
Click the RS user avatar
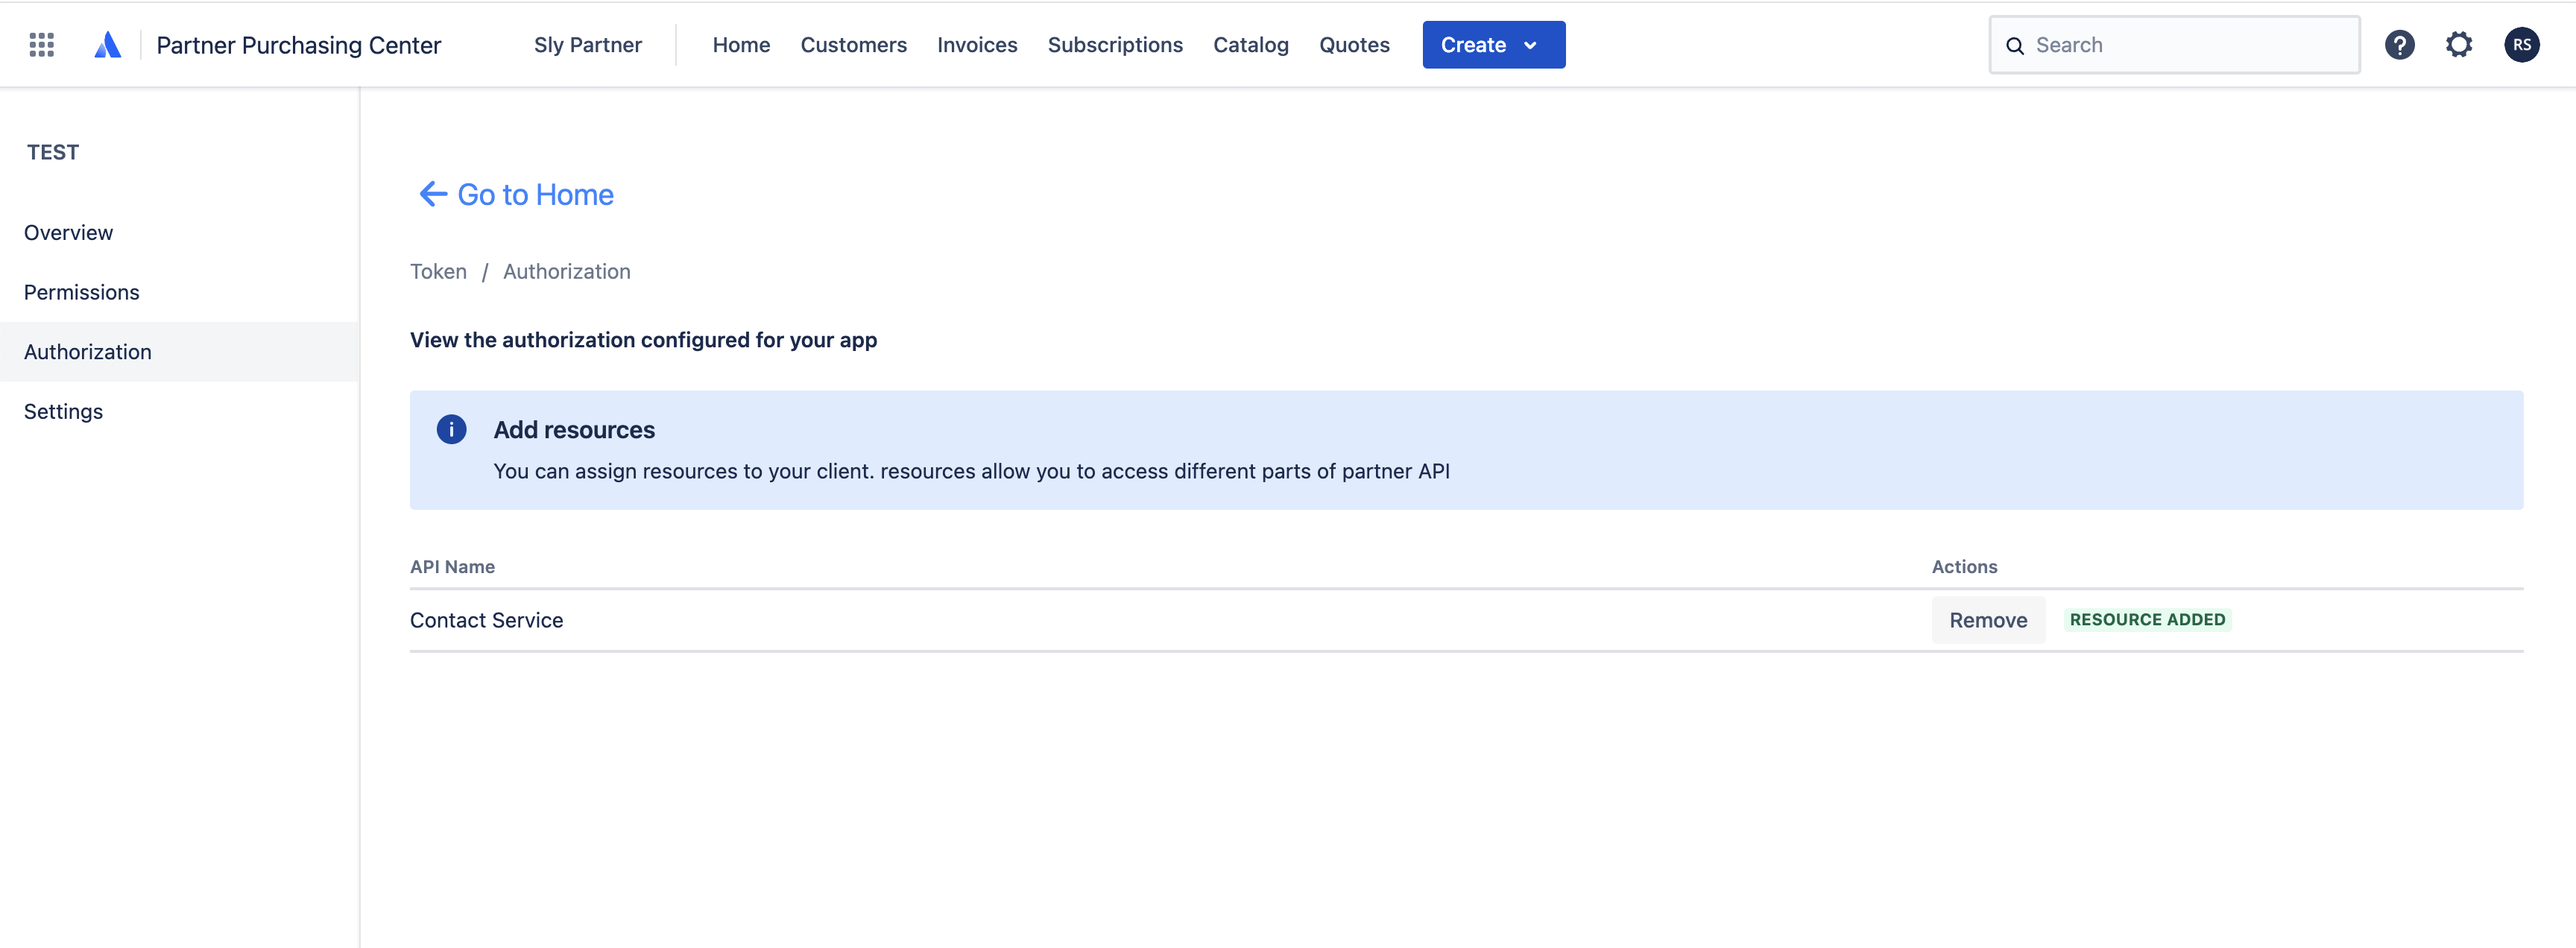click(2521, 45)
